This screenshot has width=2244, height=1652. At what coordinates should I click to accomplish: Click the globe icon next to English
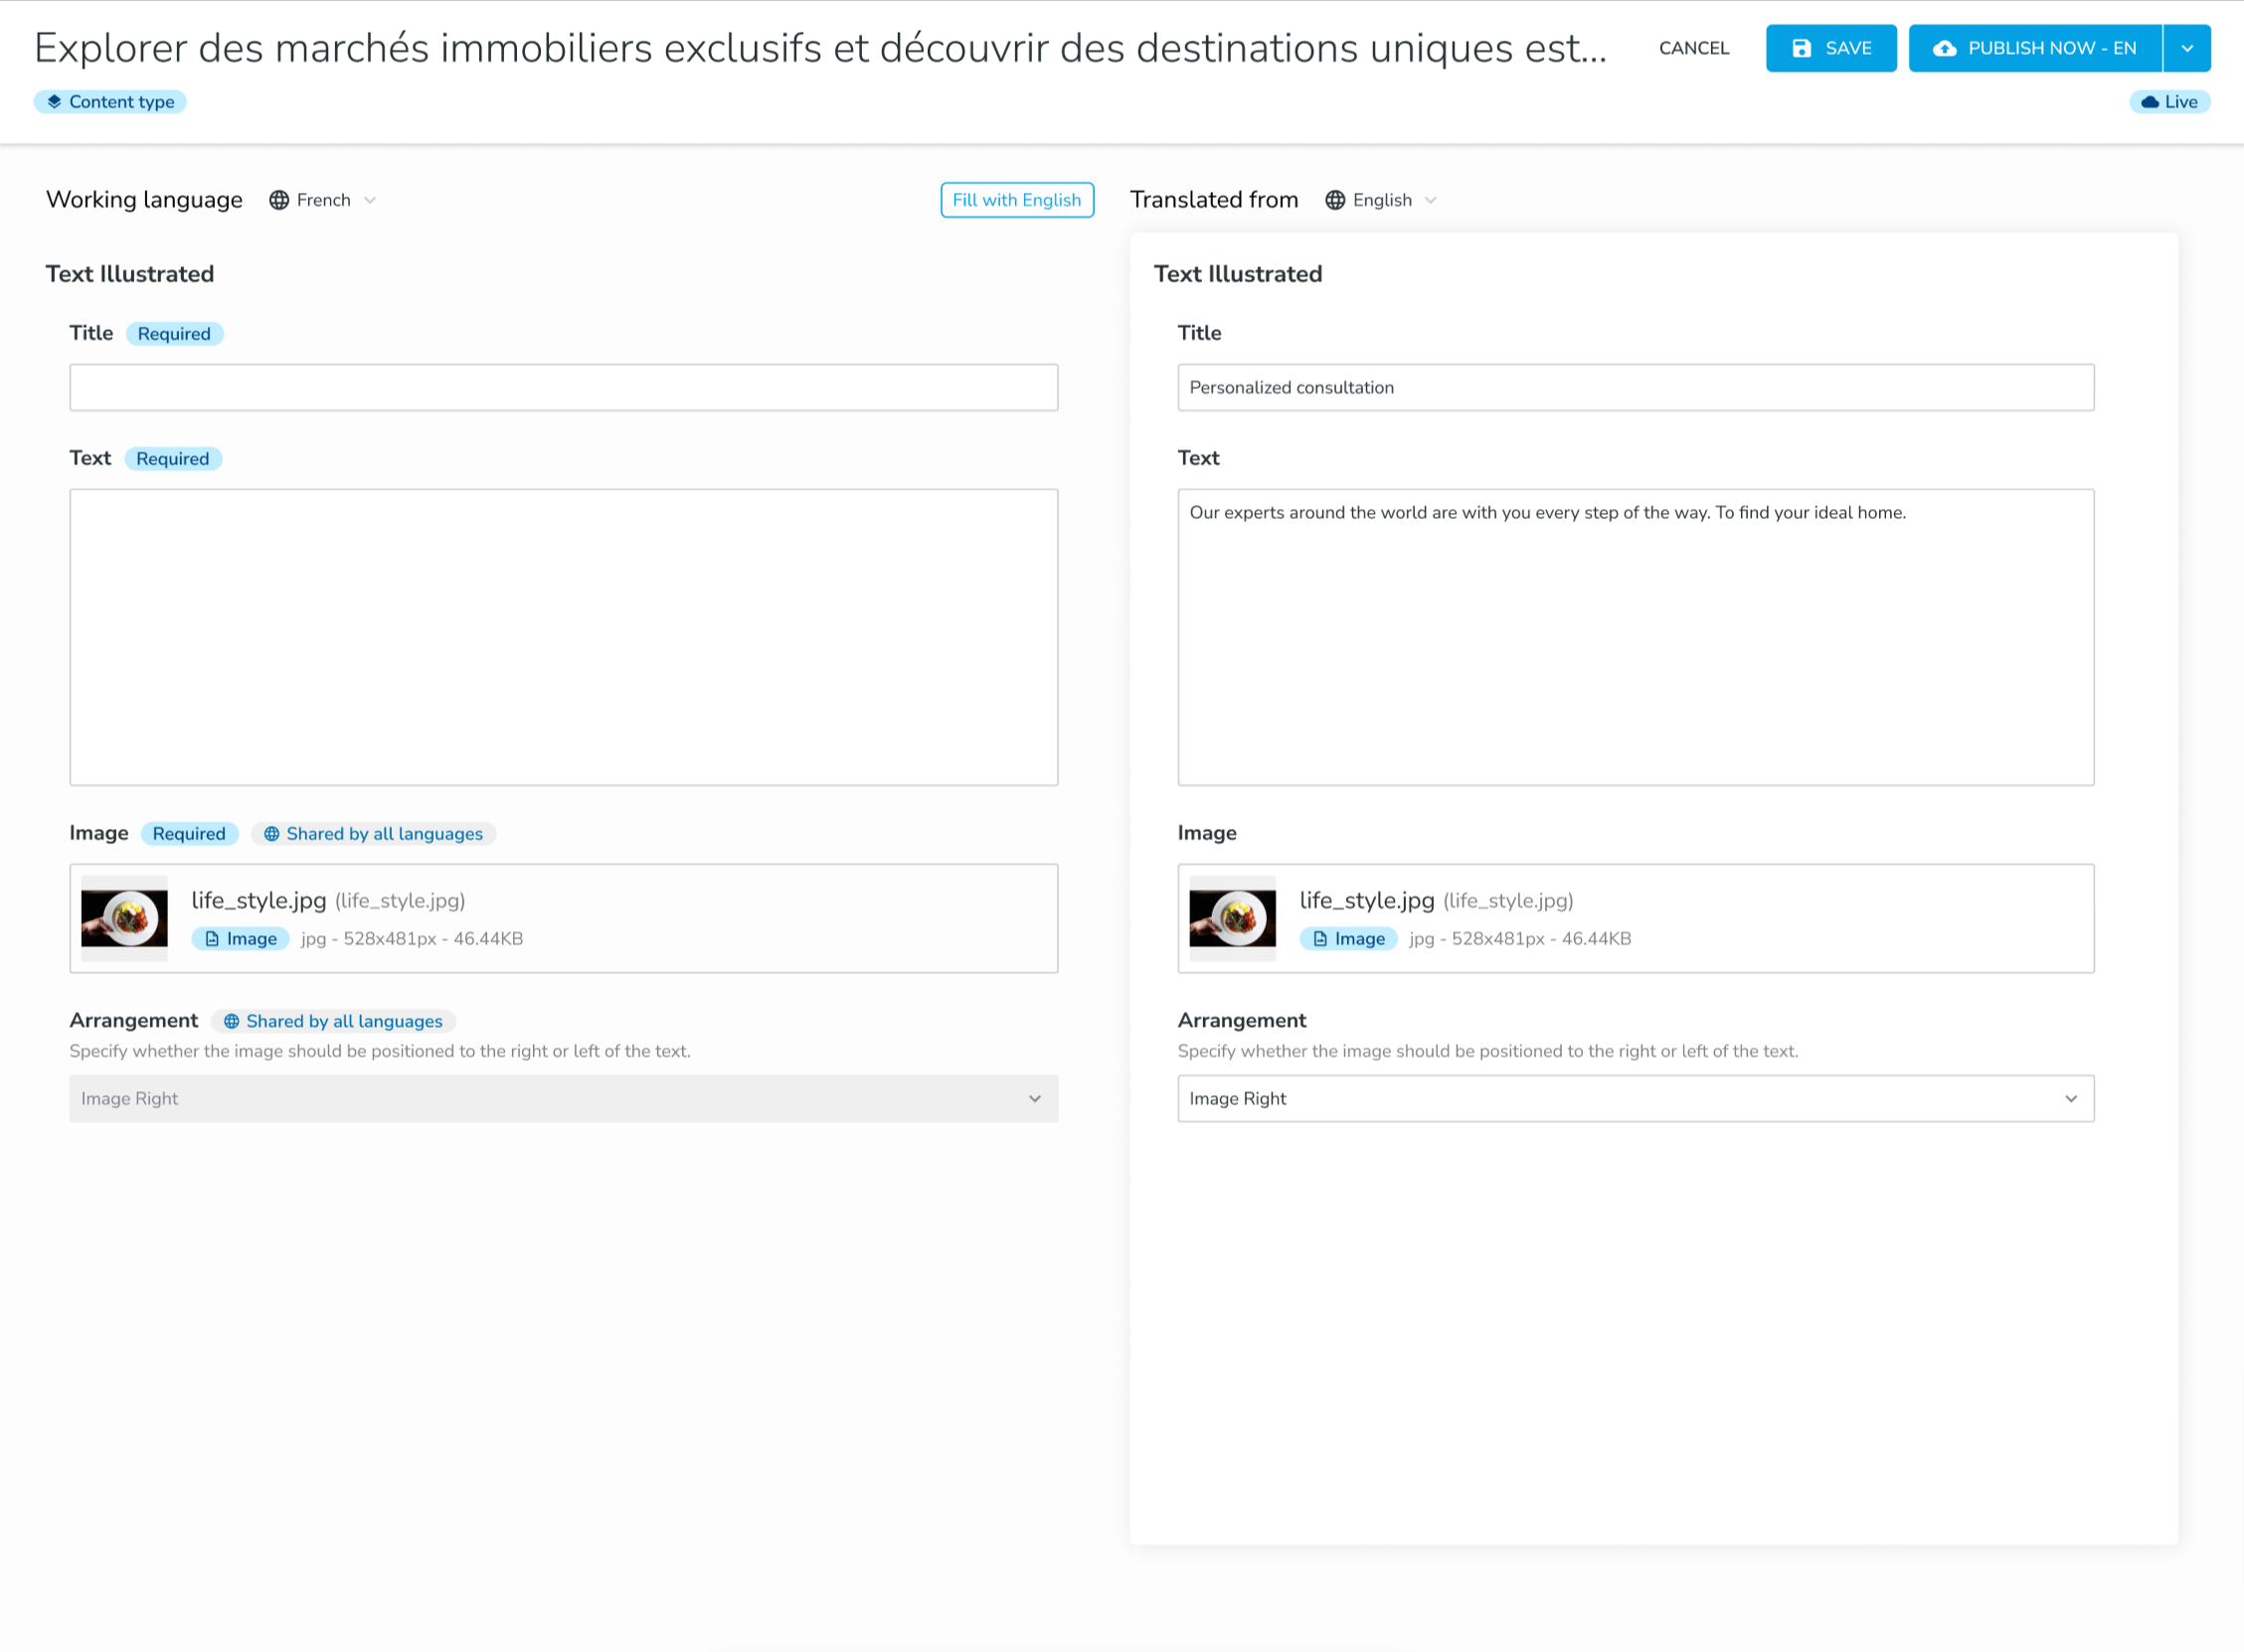[1335, 200]
